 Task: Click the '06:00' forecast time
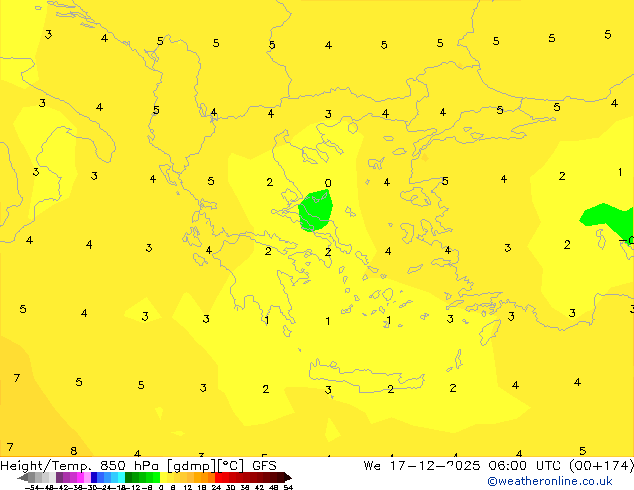[507, 466]
